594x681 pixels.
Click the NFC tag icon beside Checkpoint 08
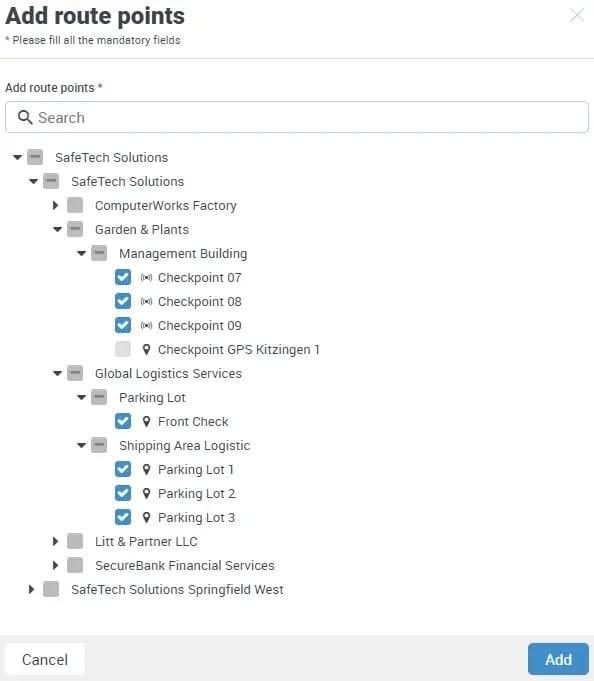pyautogui.click(x=146, y=301)
